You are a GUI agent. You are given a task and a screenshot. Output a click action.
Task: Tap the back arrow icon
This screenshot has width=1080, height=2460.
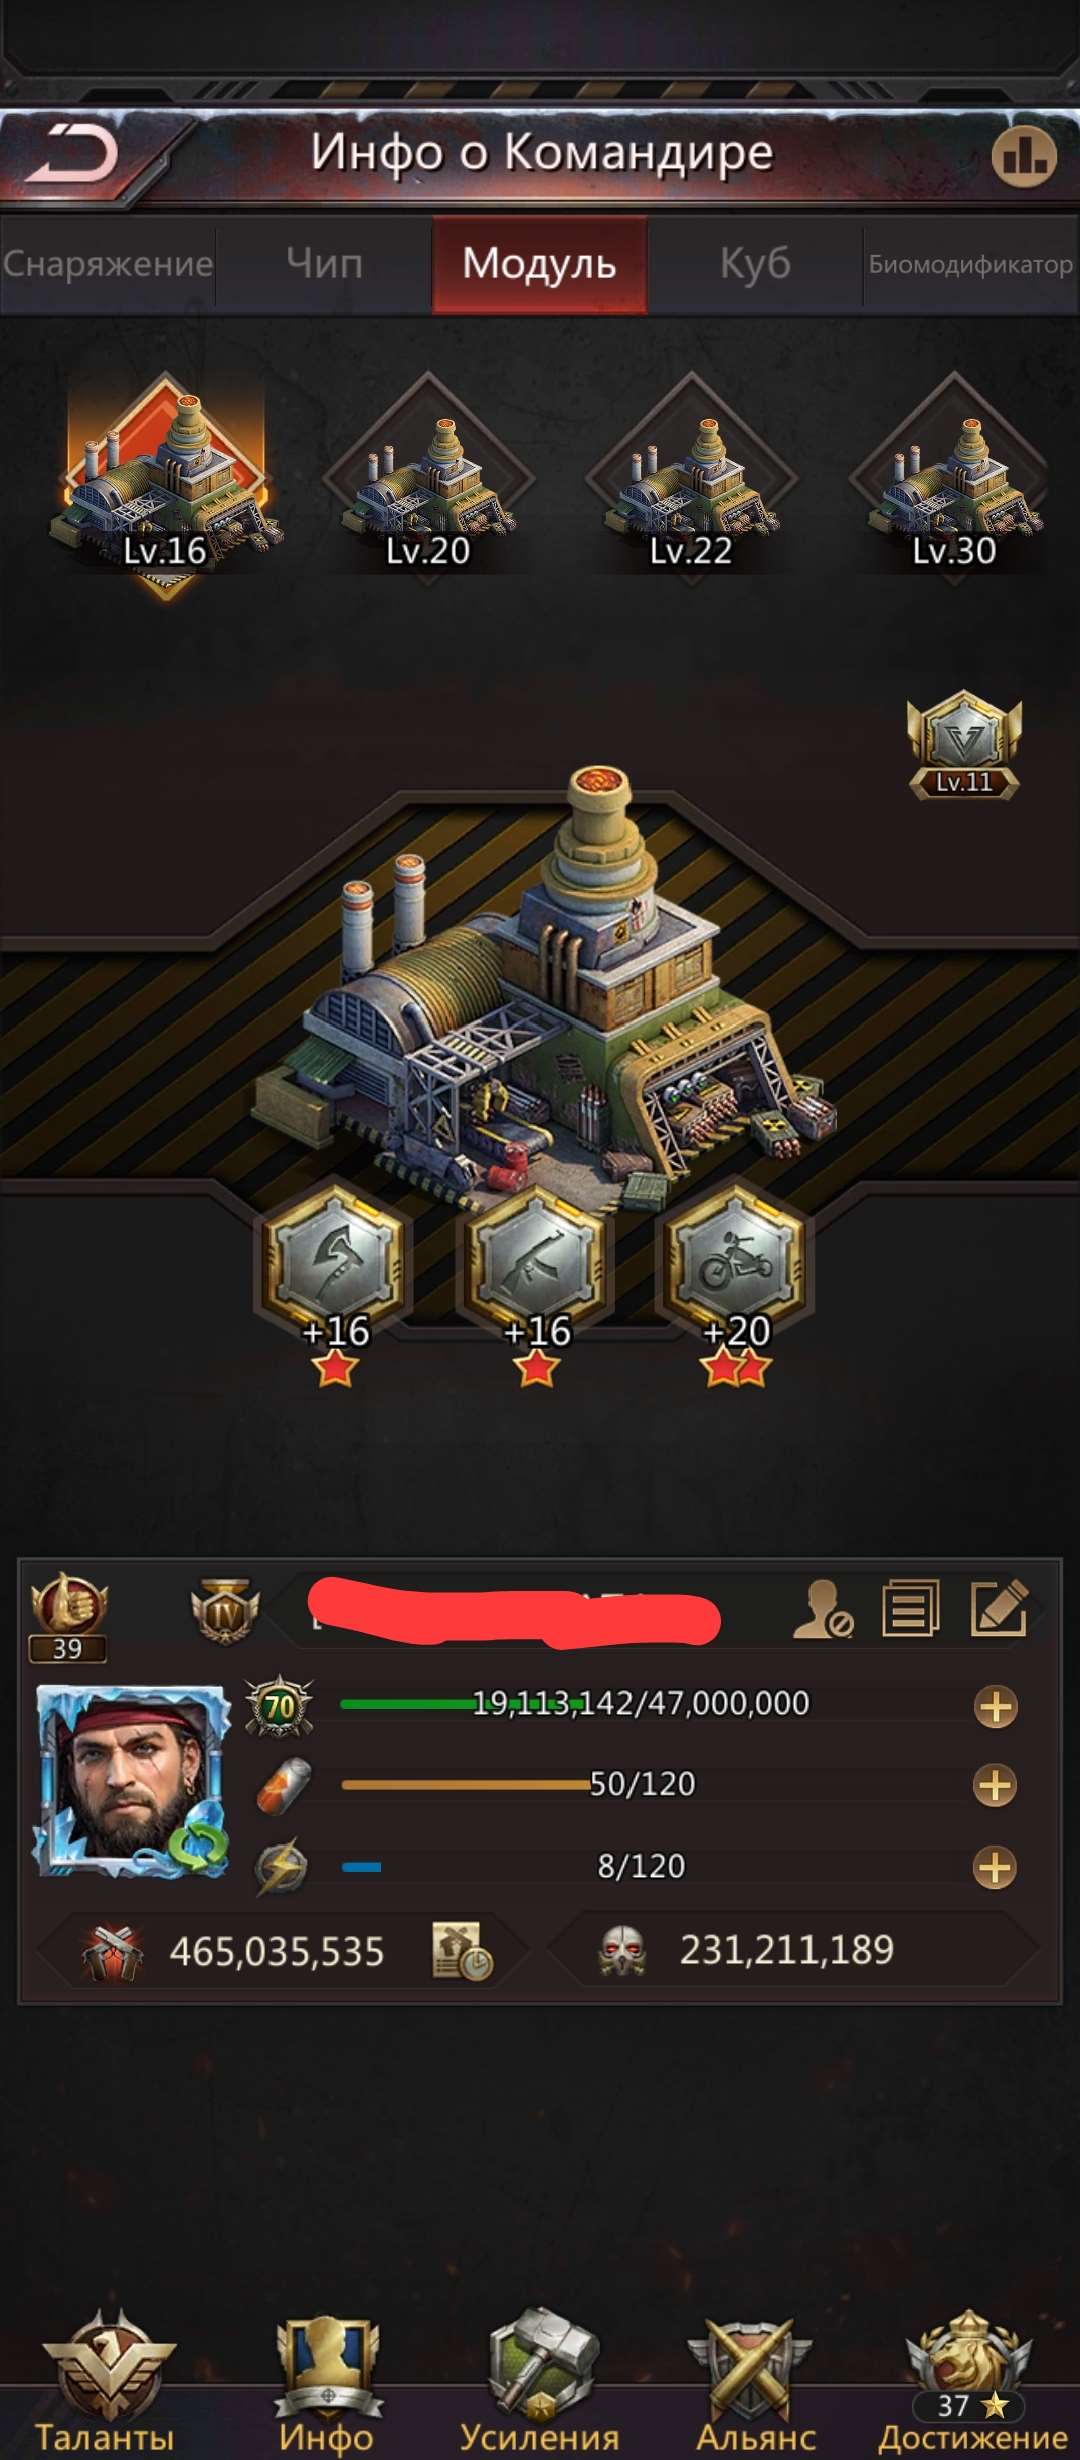coord(72,155)
